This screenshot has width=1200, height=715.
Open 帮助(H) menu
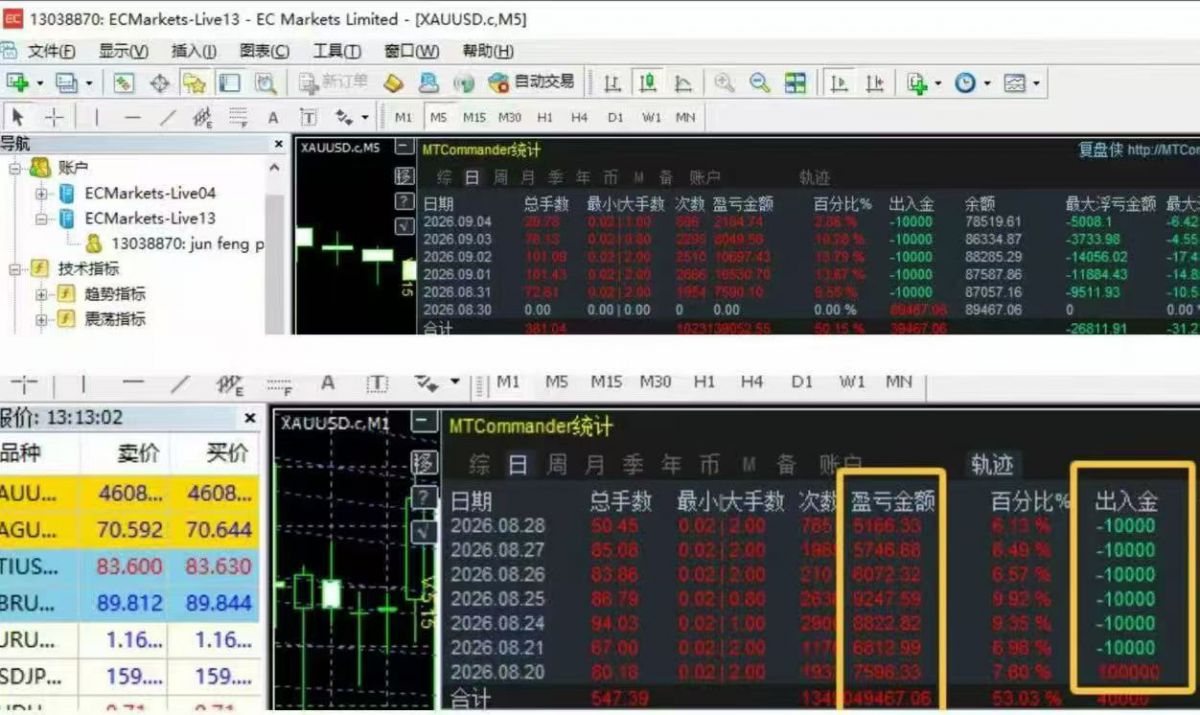click(488, 51)
